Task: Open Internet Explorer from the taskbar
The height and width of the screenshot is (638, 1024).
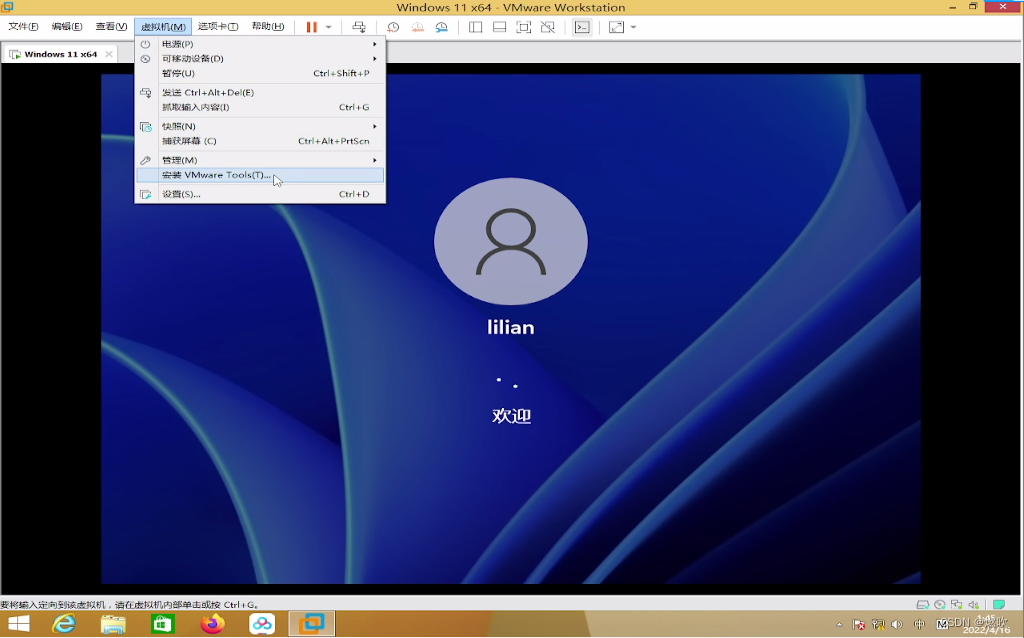Action: tap(64, 624)
